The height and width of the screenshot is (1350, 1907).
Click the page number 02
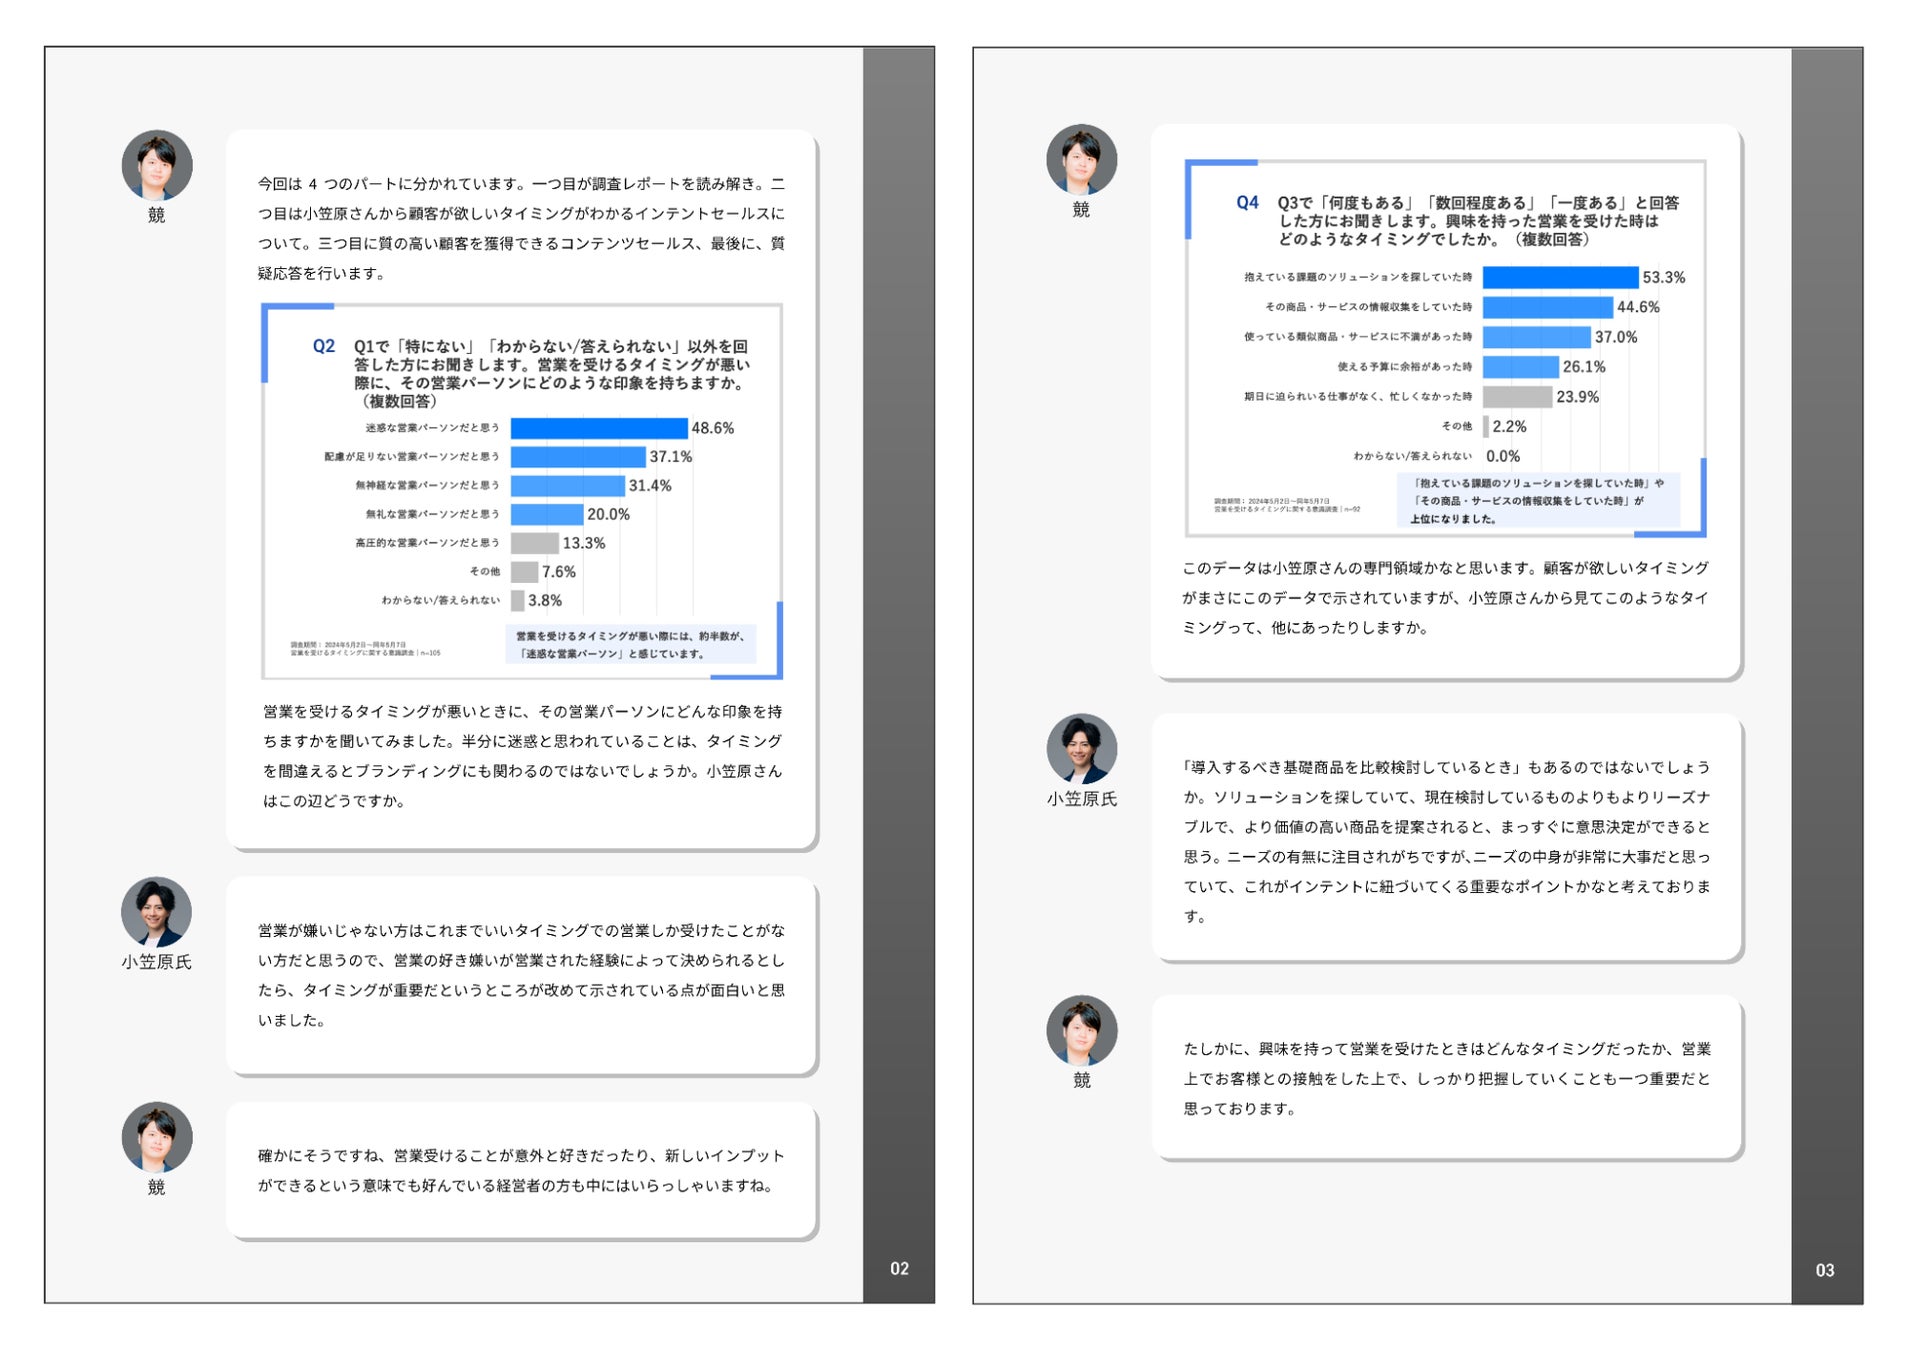click(899, 1268)
